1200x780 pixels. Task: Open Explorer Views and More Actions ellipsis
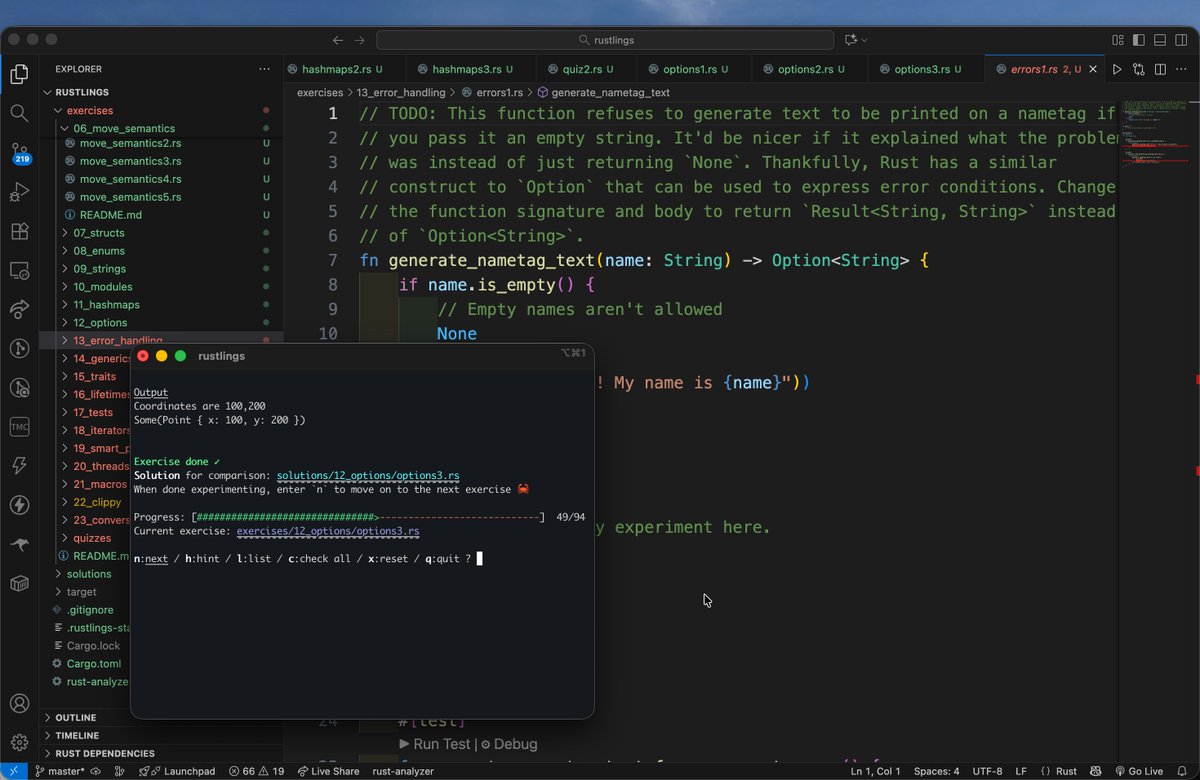[x=264, y=69]
